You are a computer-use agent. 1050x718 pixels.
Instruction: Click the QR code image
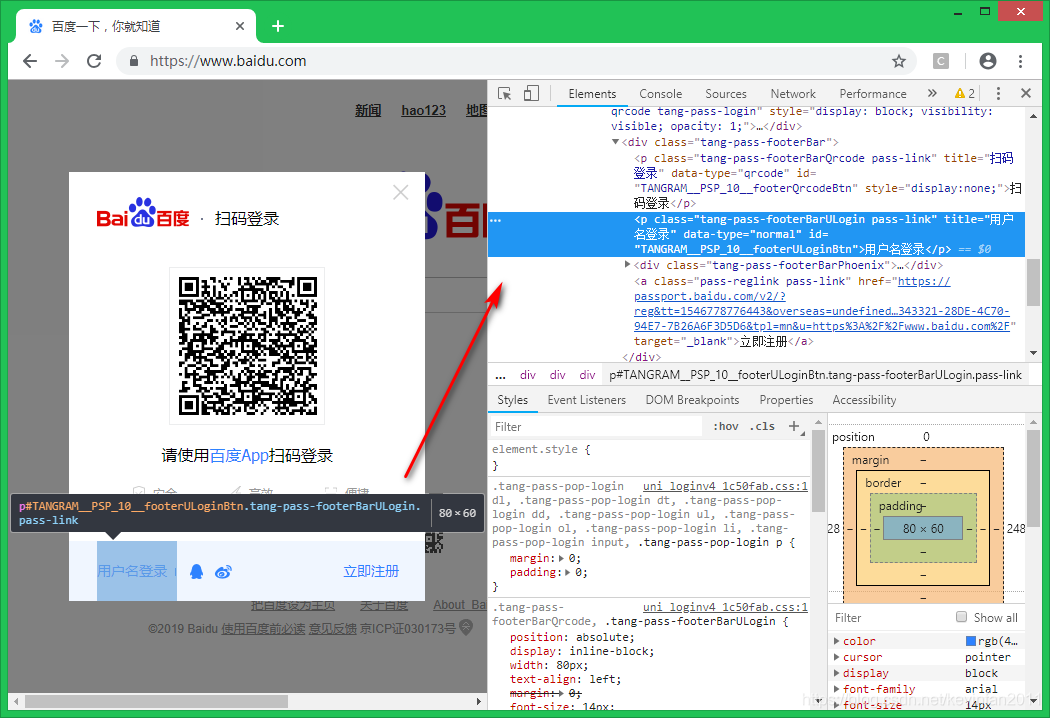[247, 346]
